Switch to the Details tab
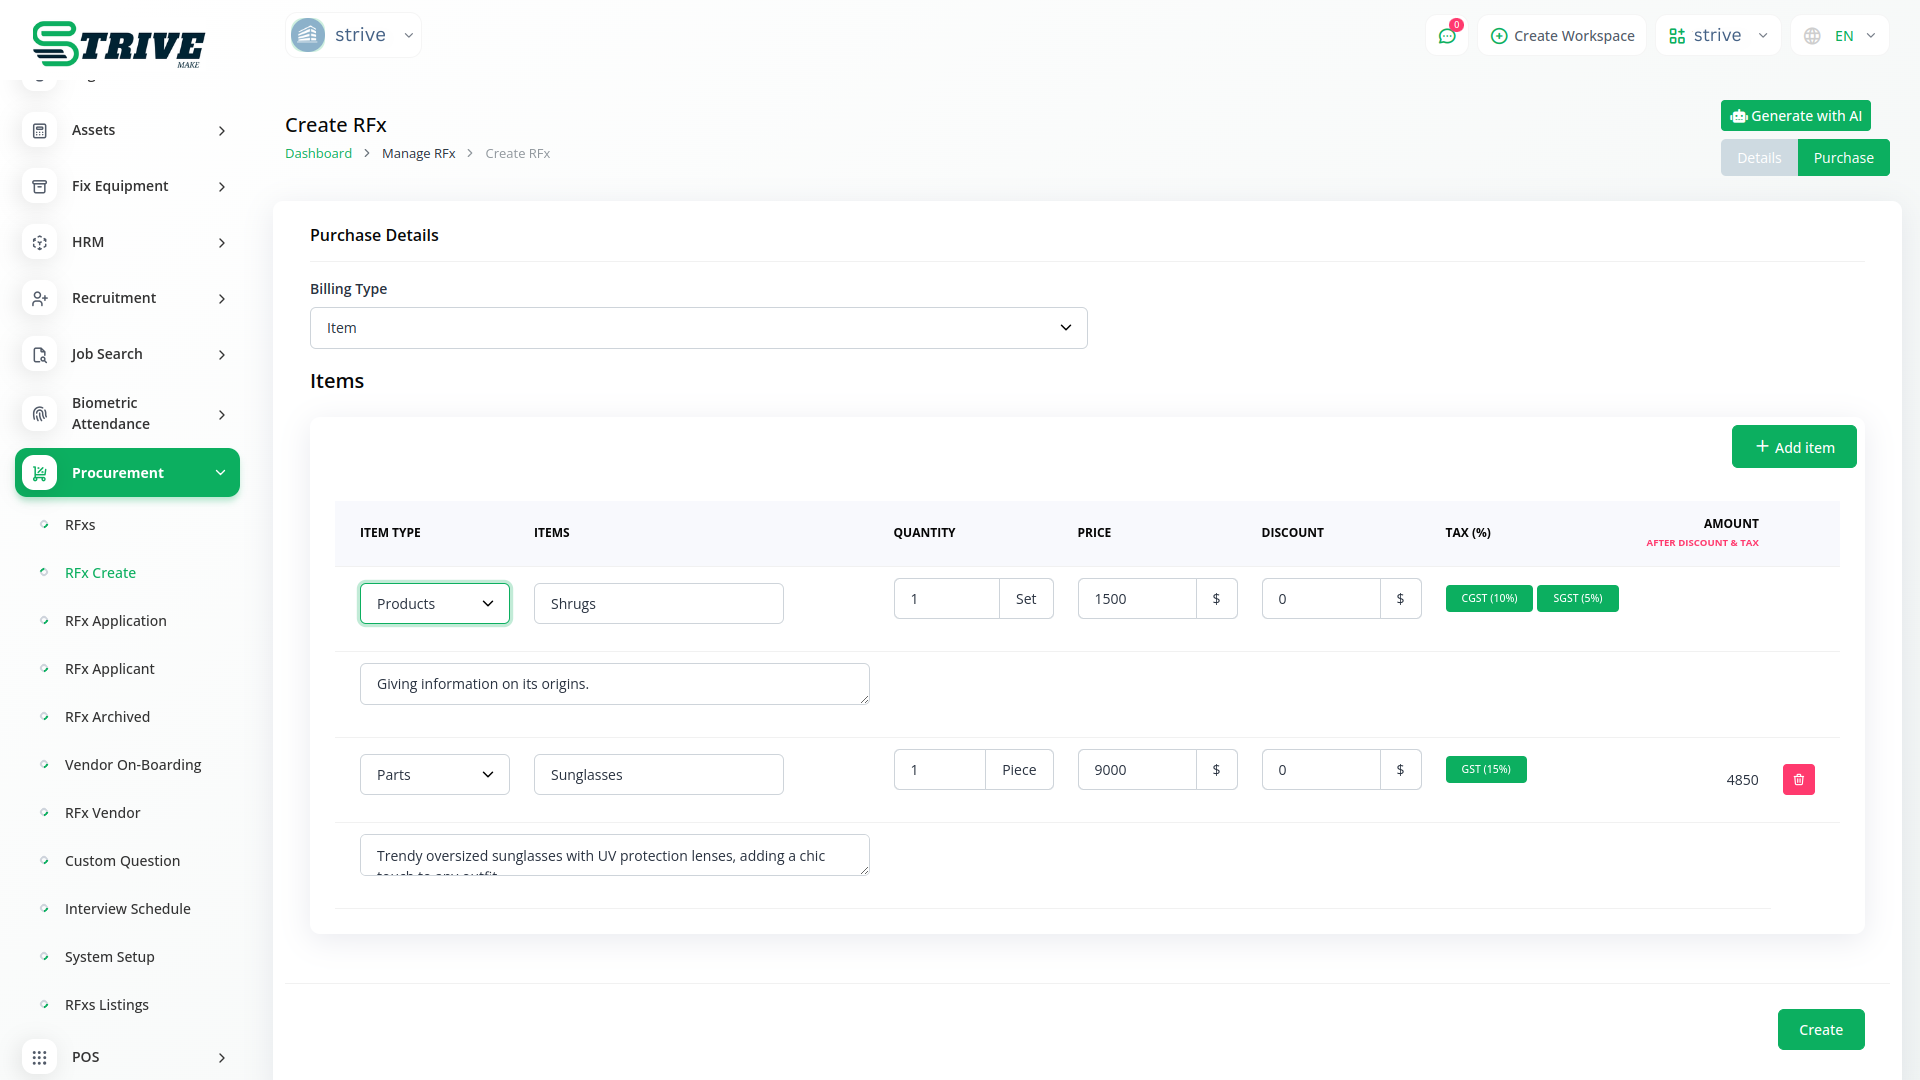Image resolution: width=1920 pixels, height=1080 pixels. [x=1758, y=158]
